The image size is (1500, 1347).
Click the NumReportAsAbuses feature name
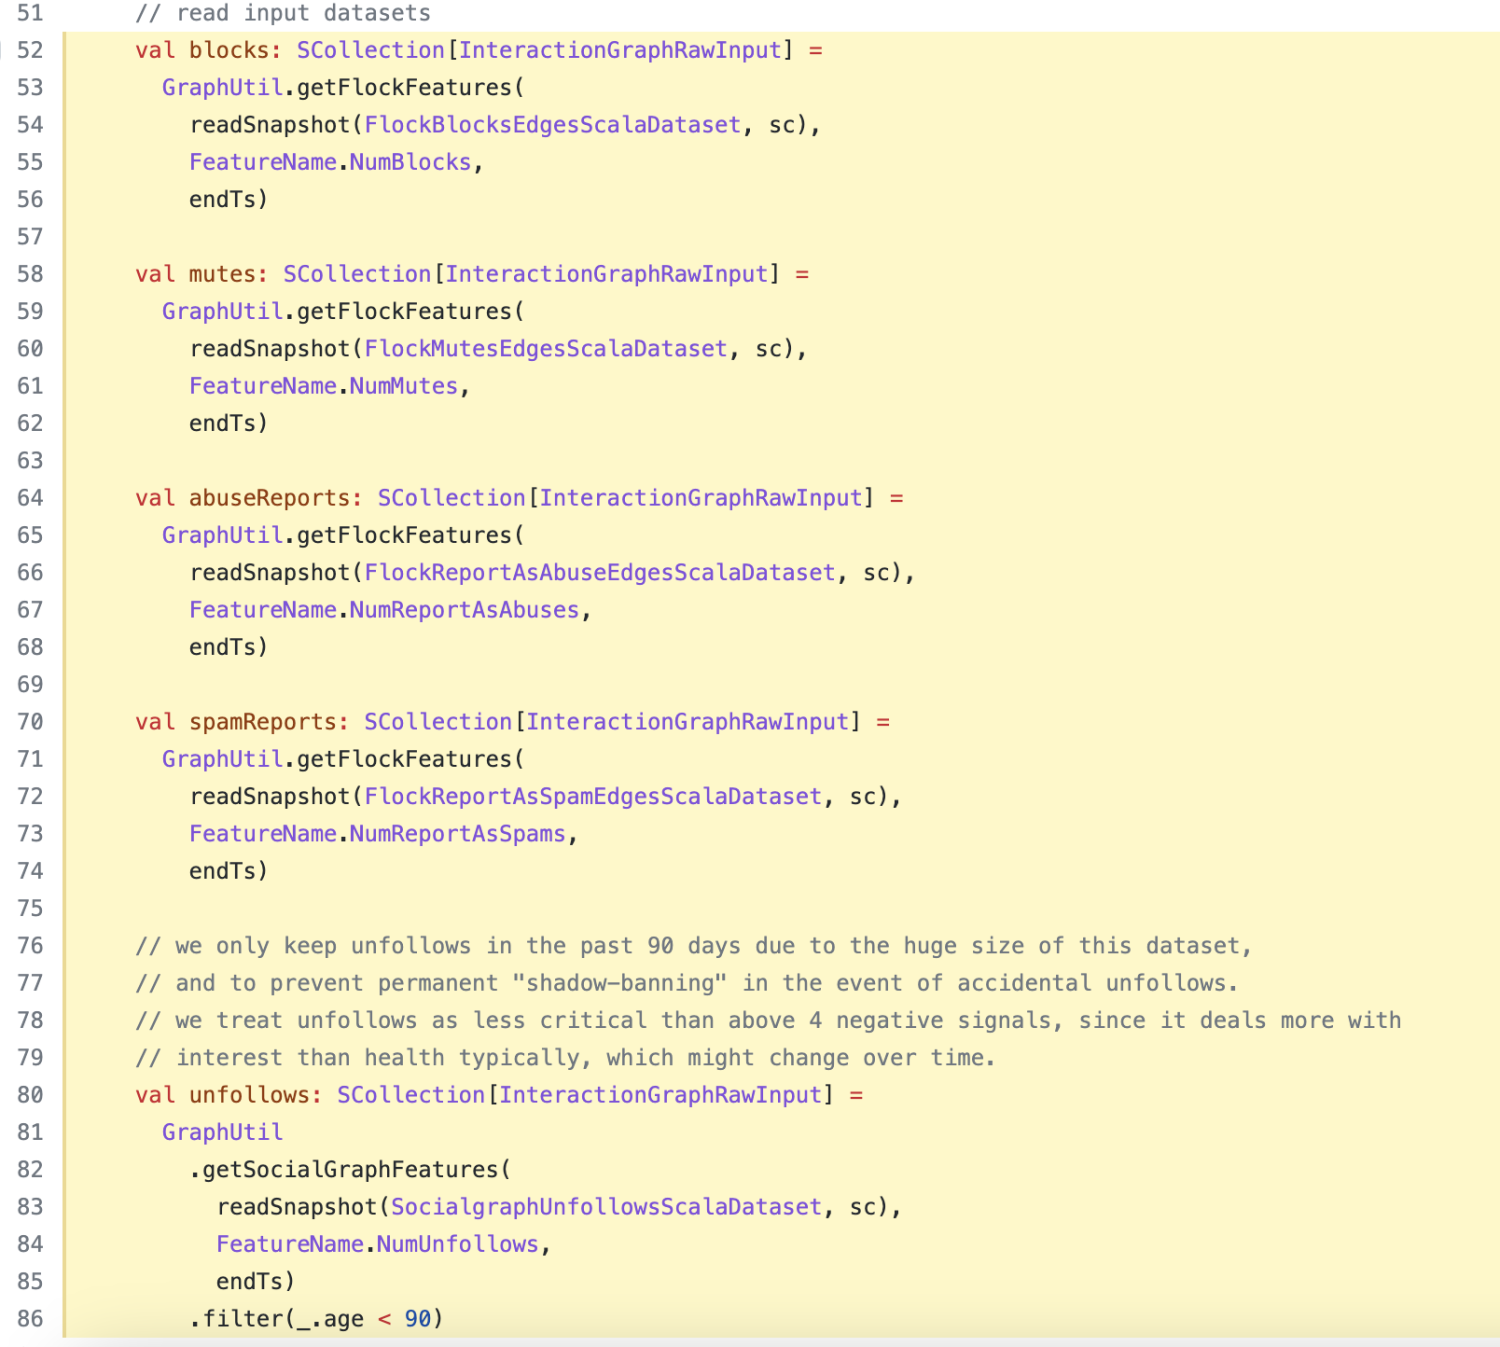tap(464, 611)
